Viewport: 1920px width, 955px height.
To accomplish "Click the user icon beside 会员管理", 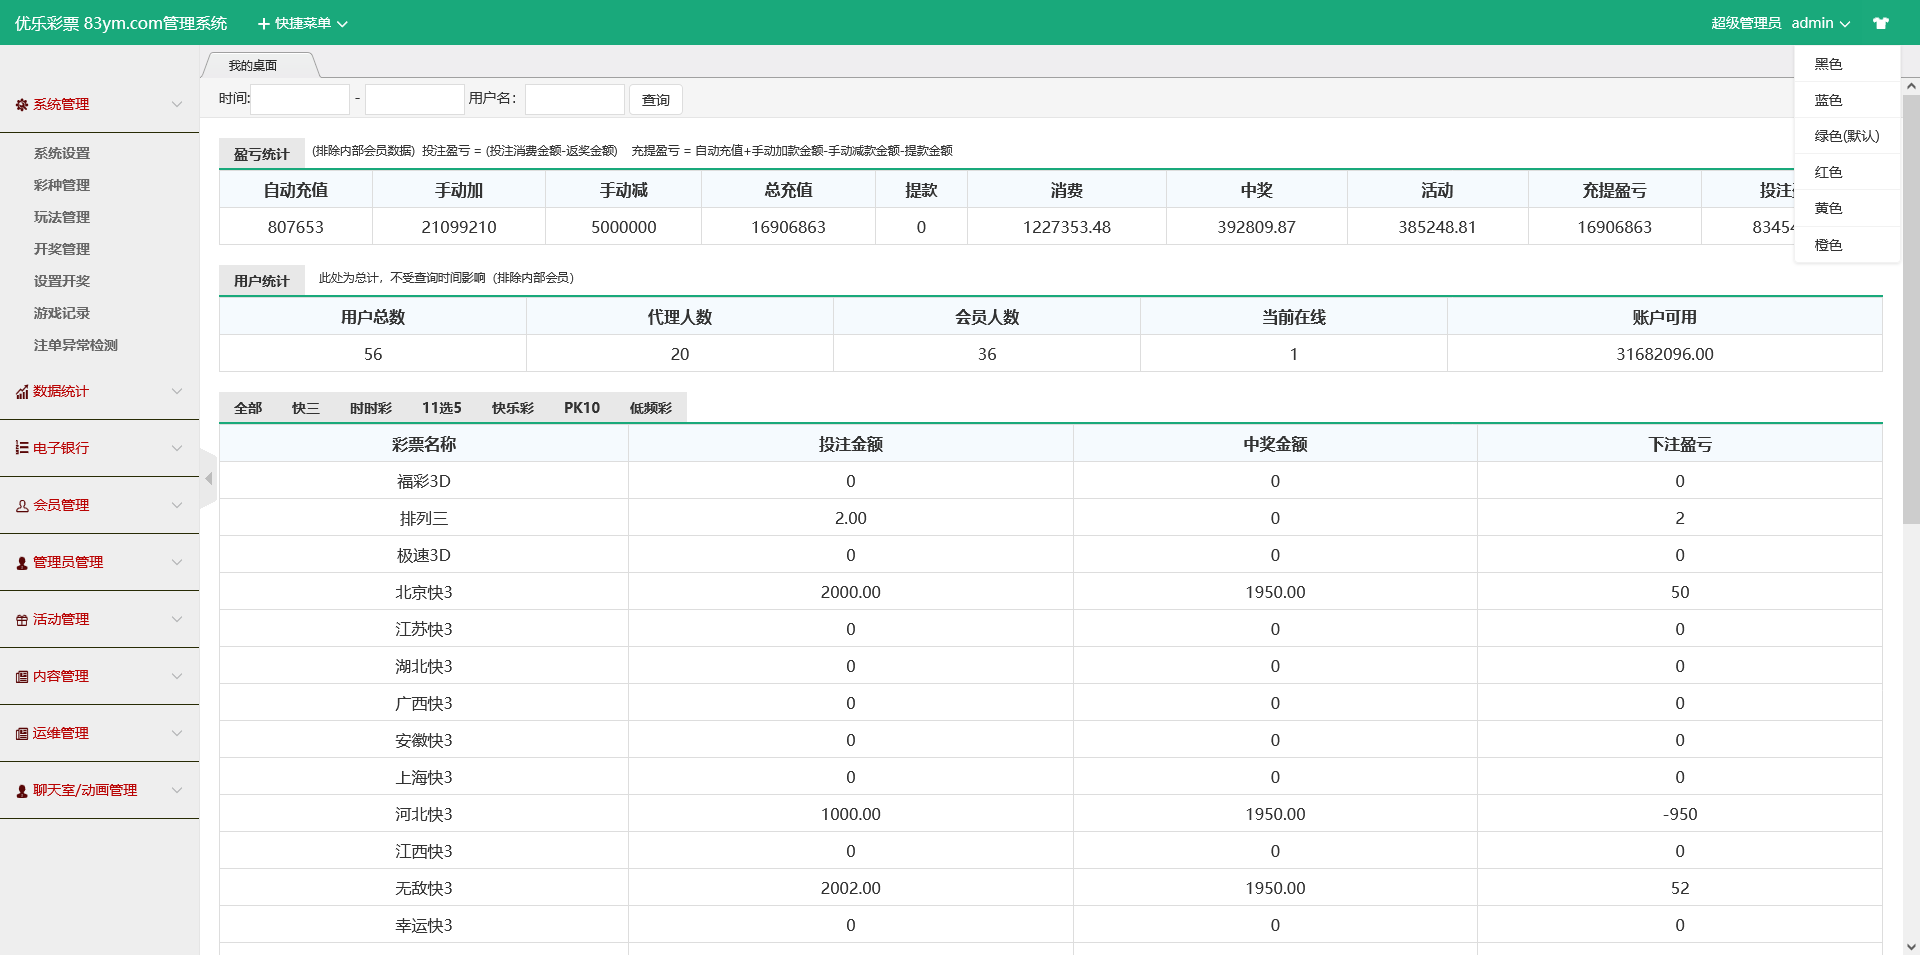I will tap(22, 506).
